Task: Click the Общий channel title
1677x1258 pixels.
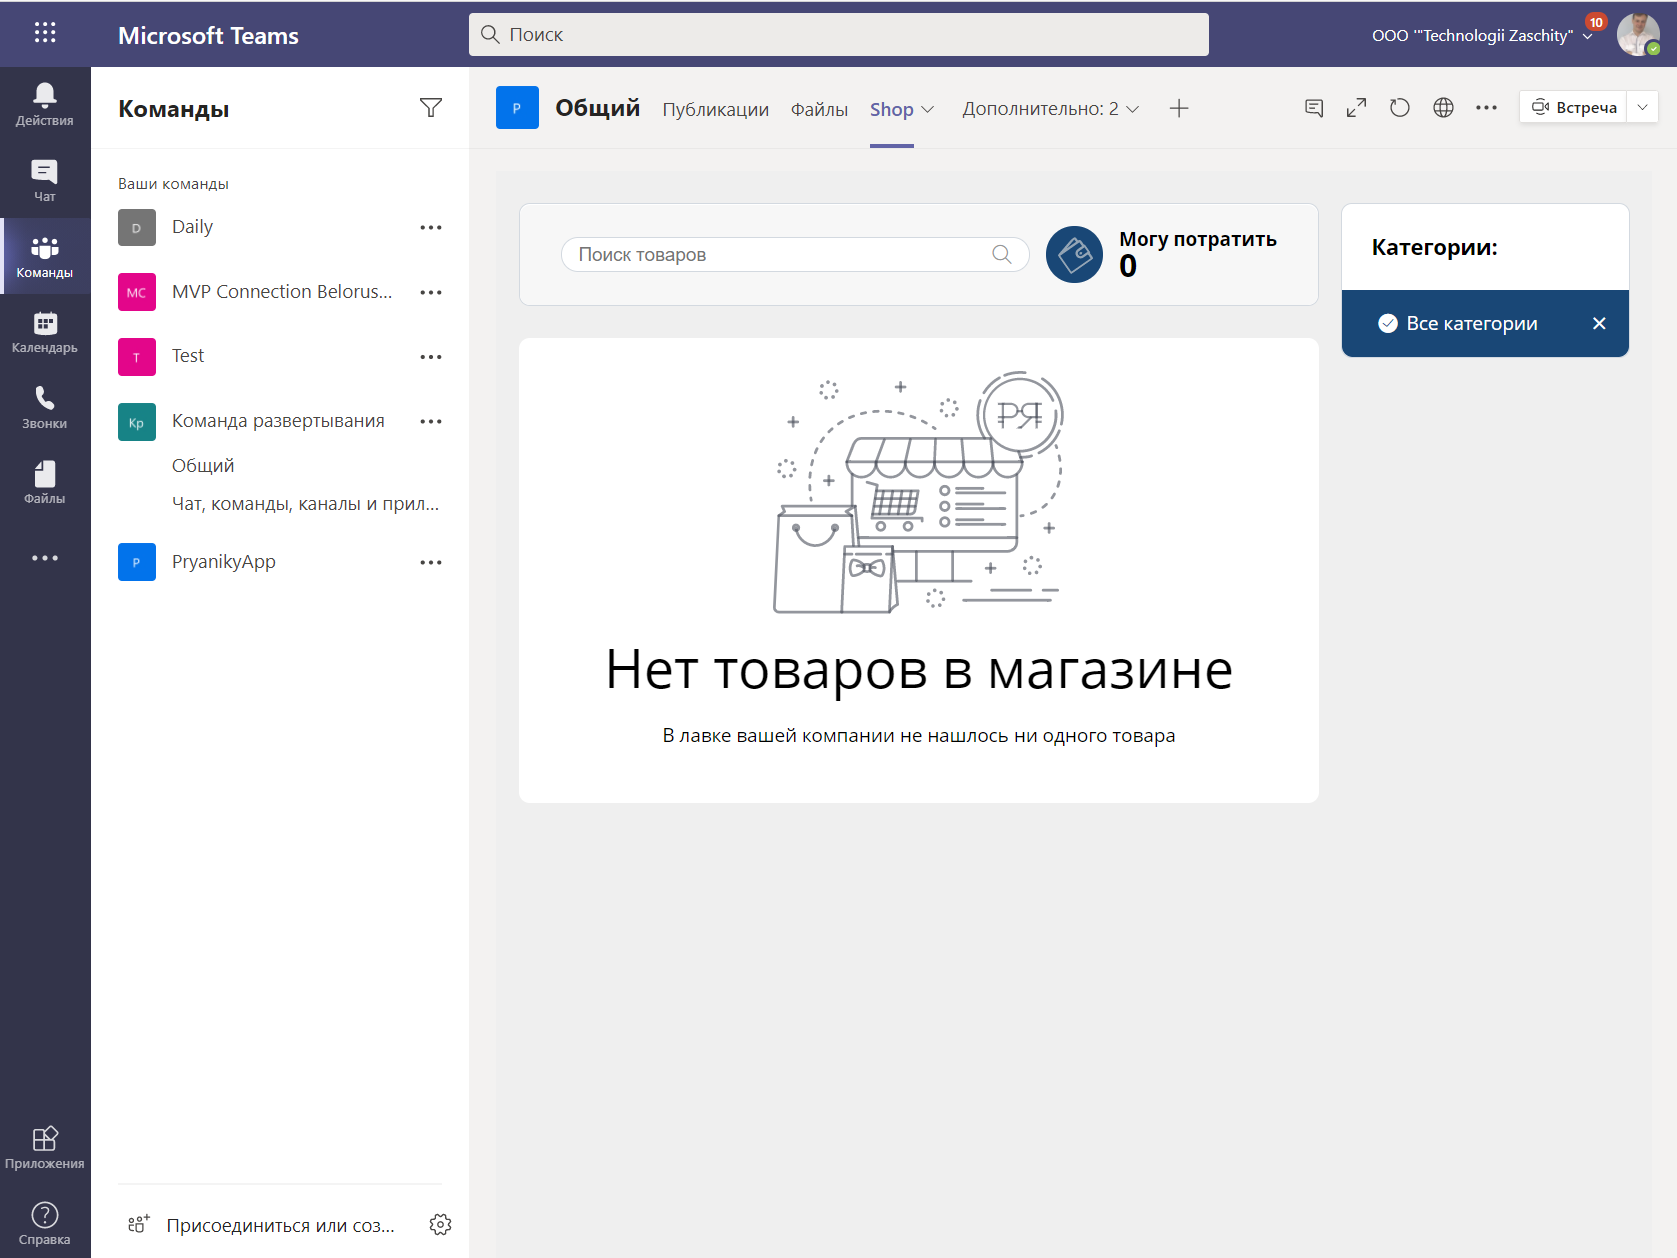Action: (x=598, y=108)
